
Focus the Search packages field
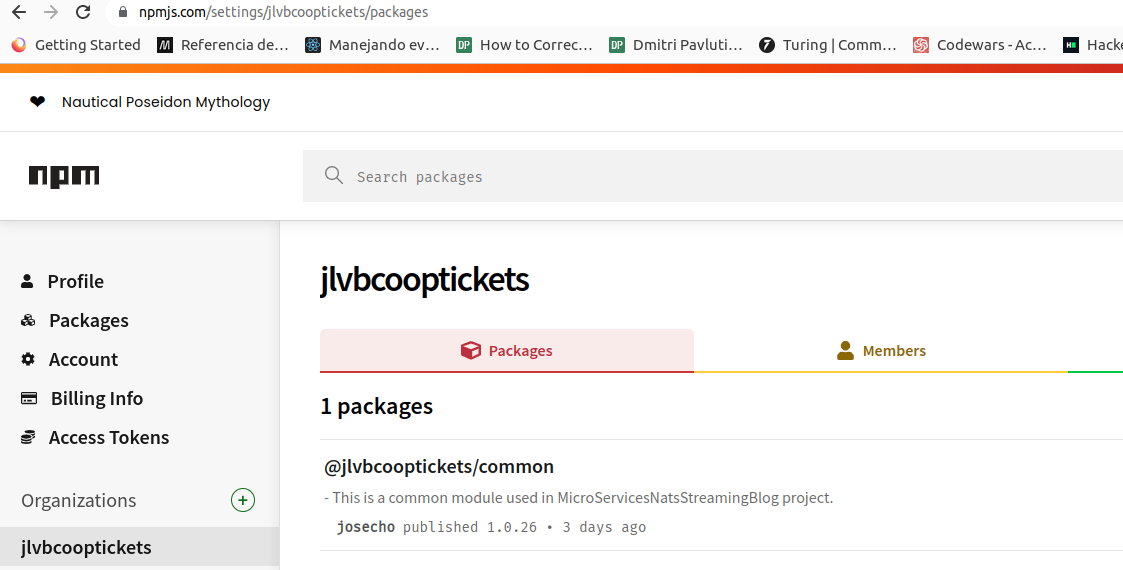tap(713, 176)
